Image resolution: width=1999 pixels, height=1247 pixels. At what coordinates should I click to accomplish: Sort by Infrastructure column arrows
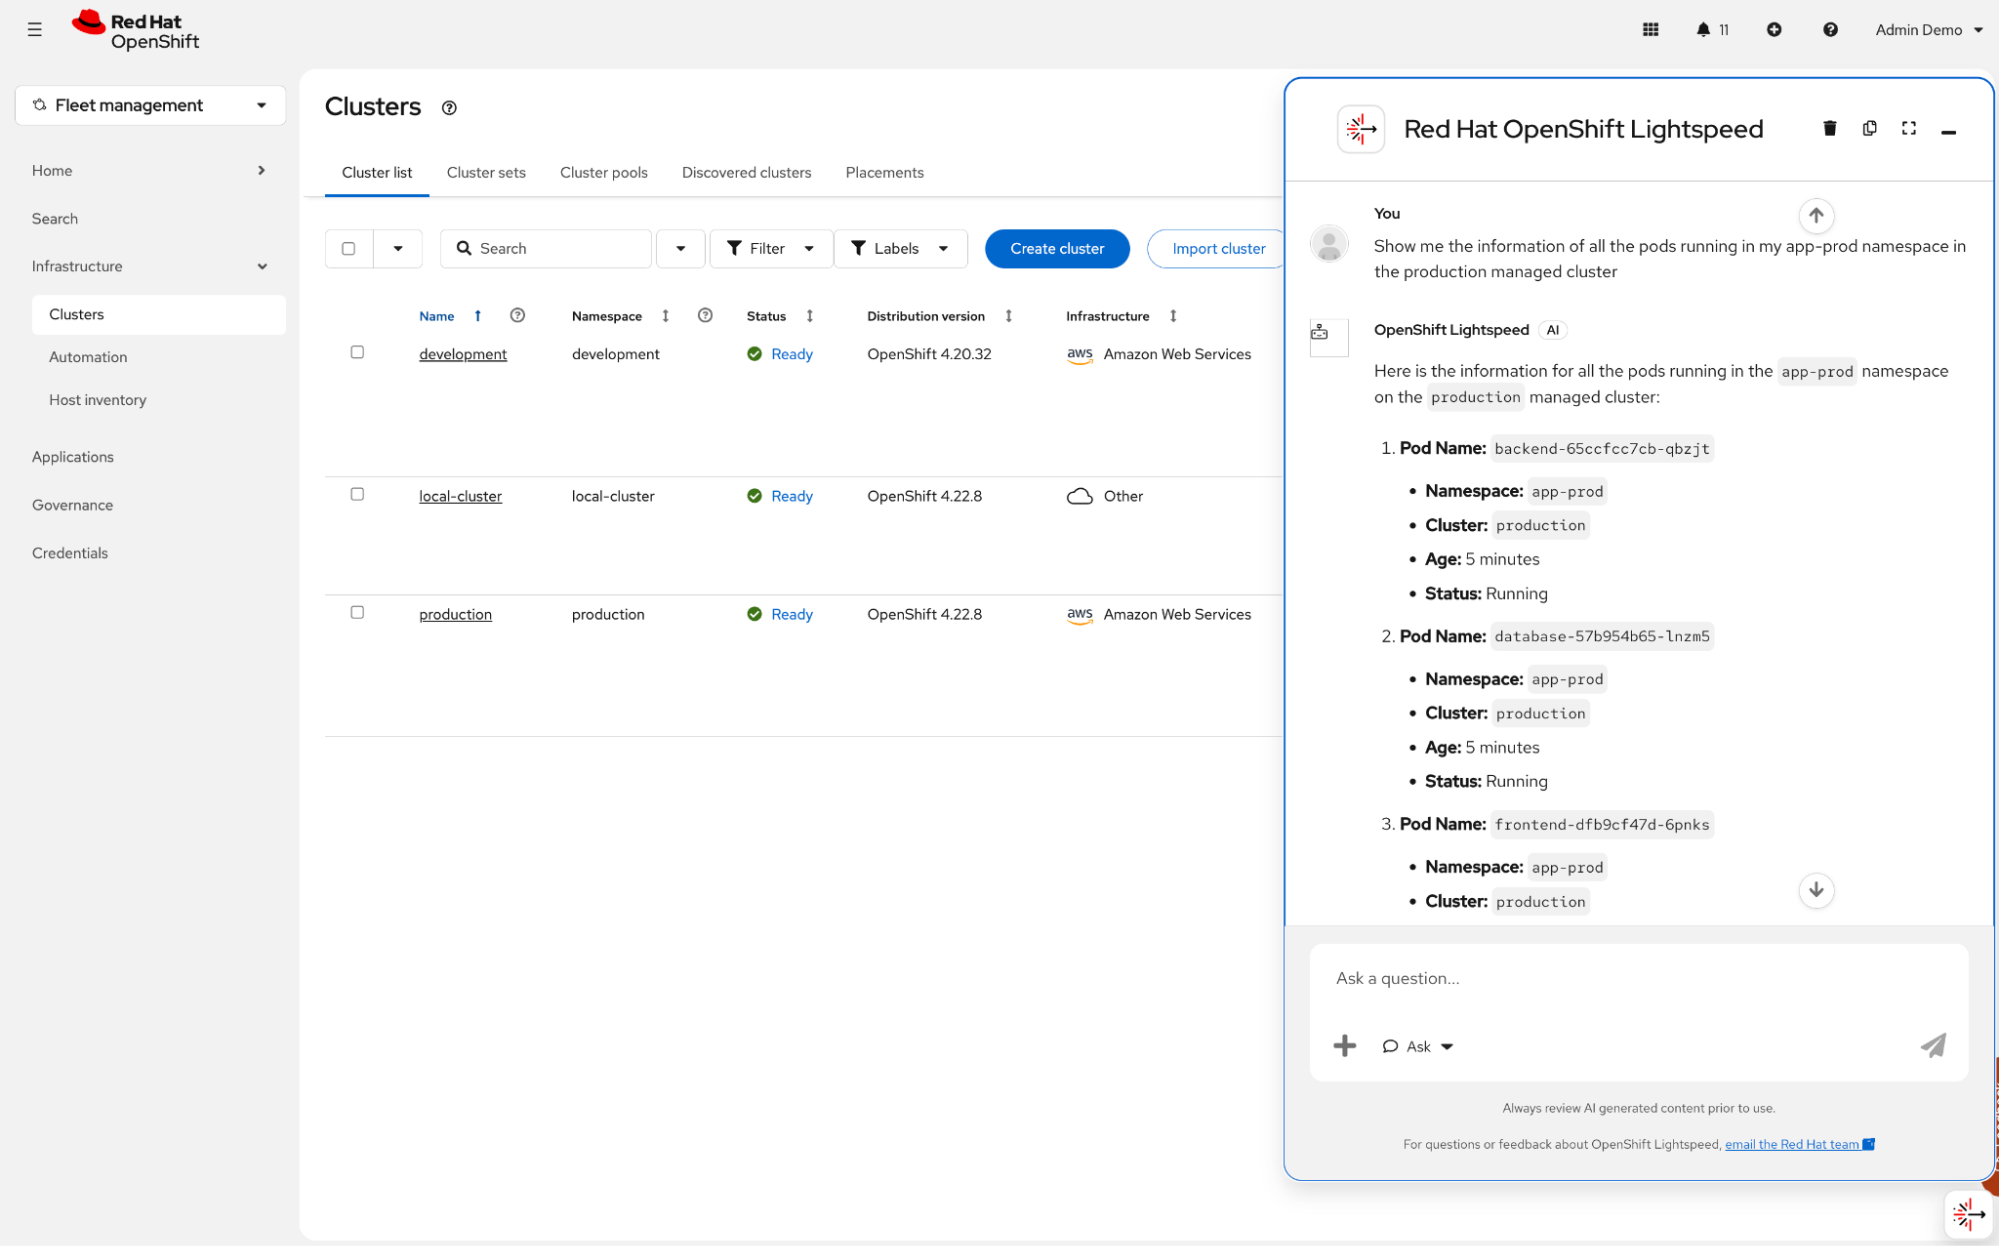[x=1173, y=316]
